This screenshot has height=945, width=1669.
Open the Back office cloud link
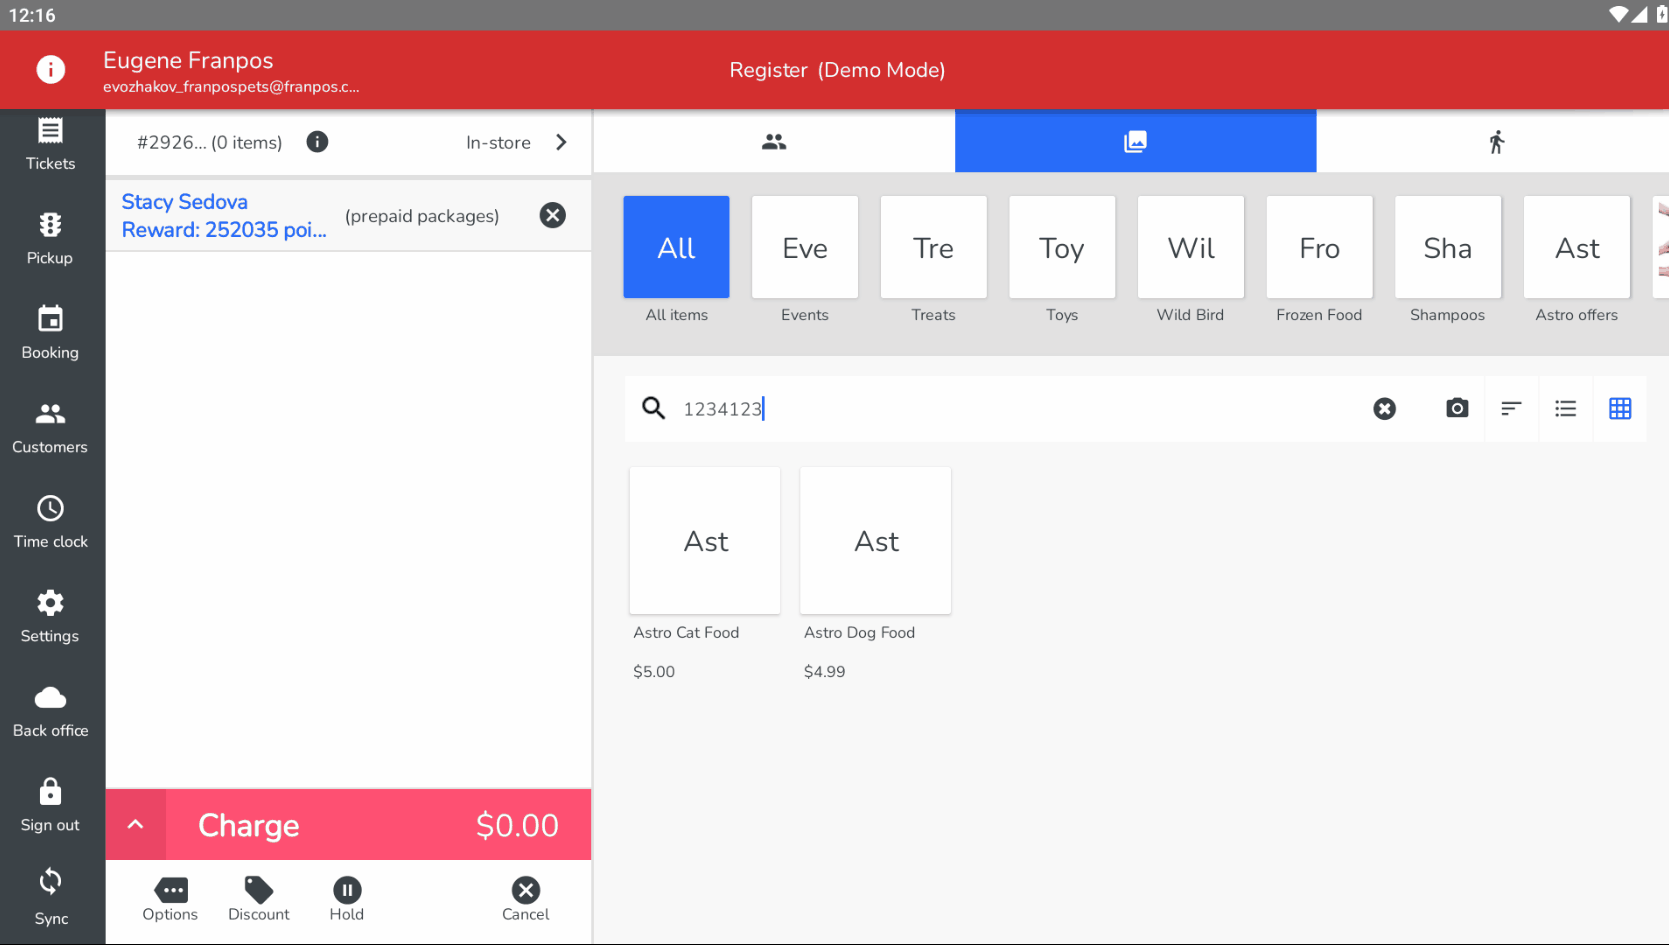[51, 711]
